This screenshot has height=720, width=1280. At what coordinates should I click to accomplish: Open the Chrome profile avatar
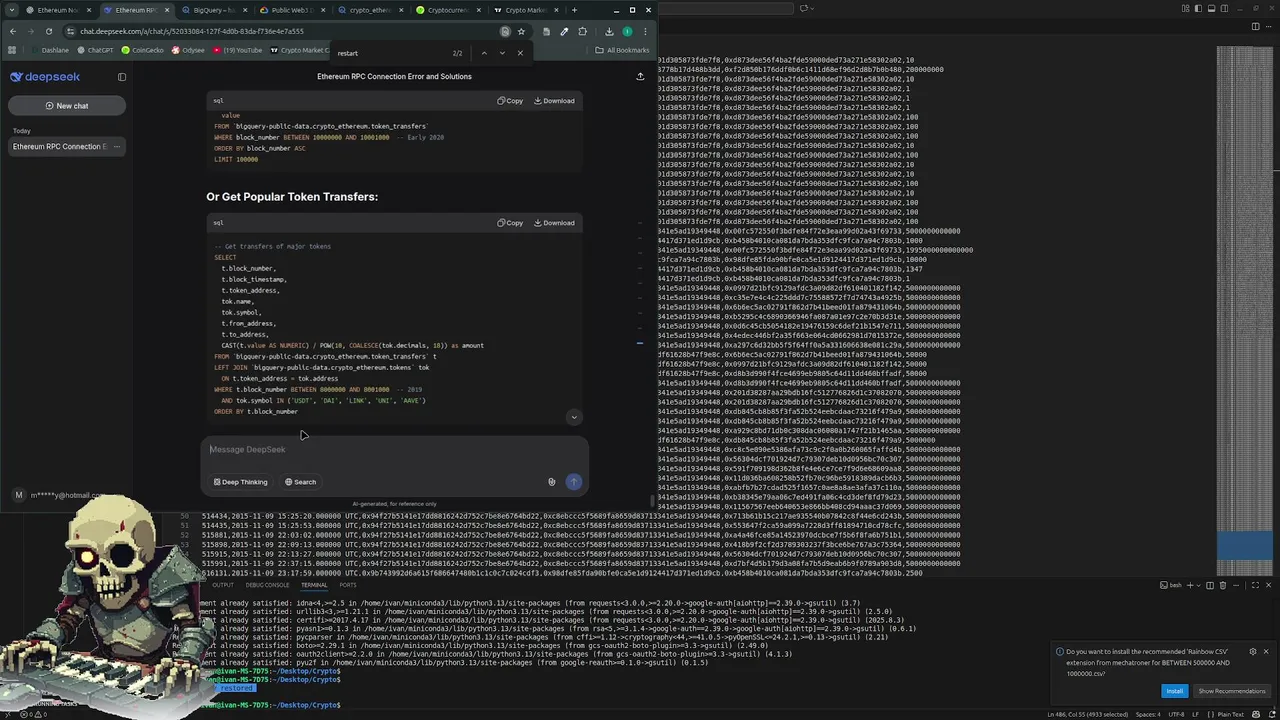(627, 32)
